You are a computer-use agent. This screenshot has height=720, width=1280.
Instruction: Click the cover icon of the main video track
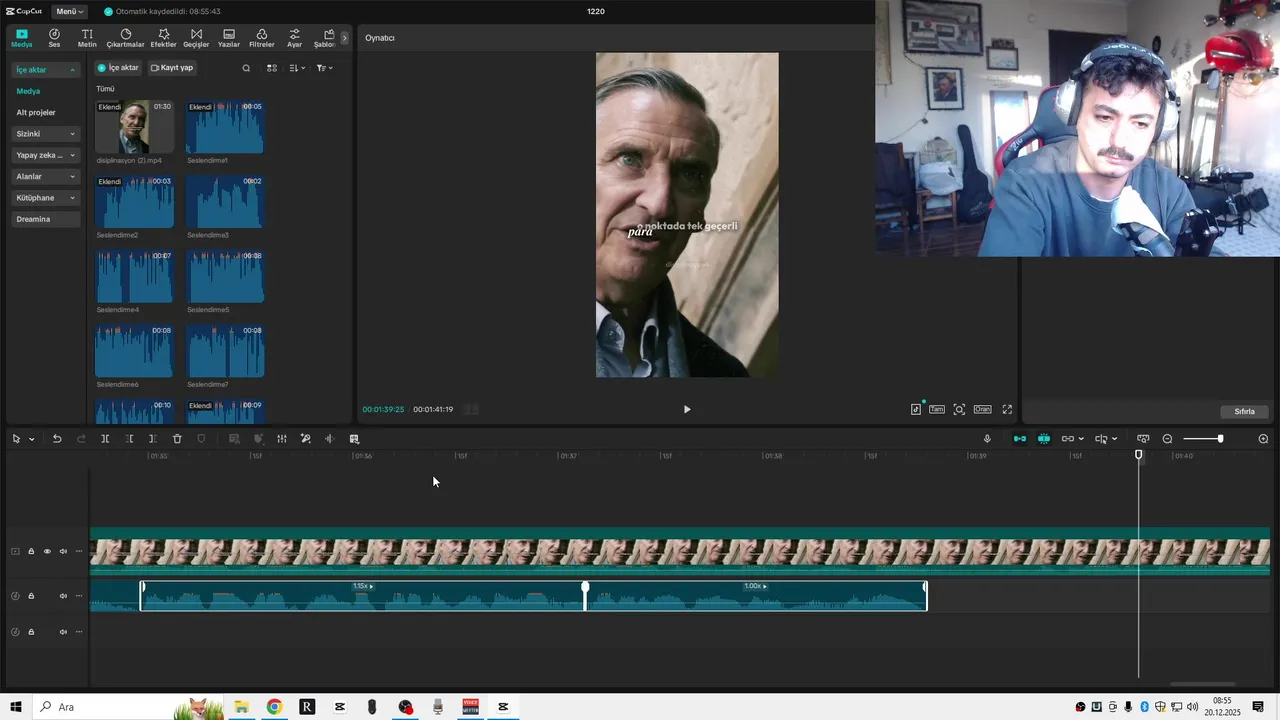pos(15,551)
